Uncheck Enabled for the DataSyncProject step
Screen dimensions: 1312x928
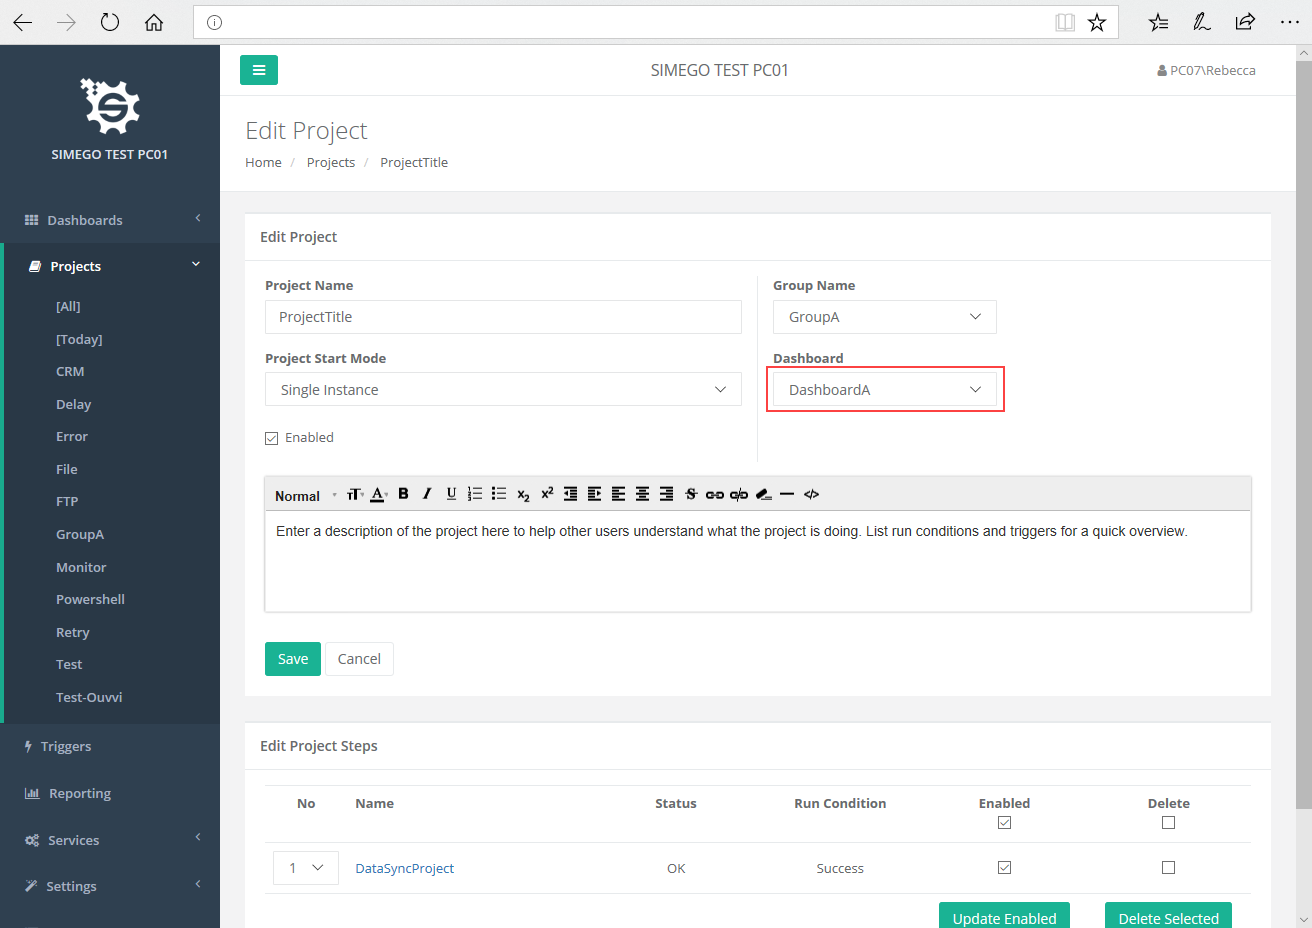click(1004, 867)
